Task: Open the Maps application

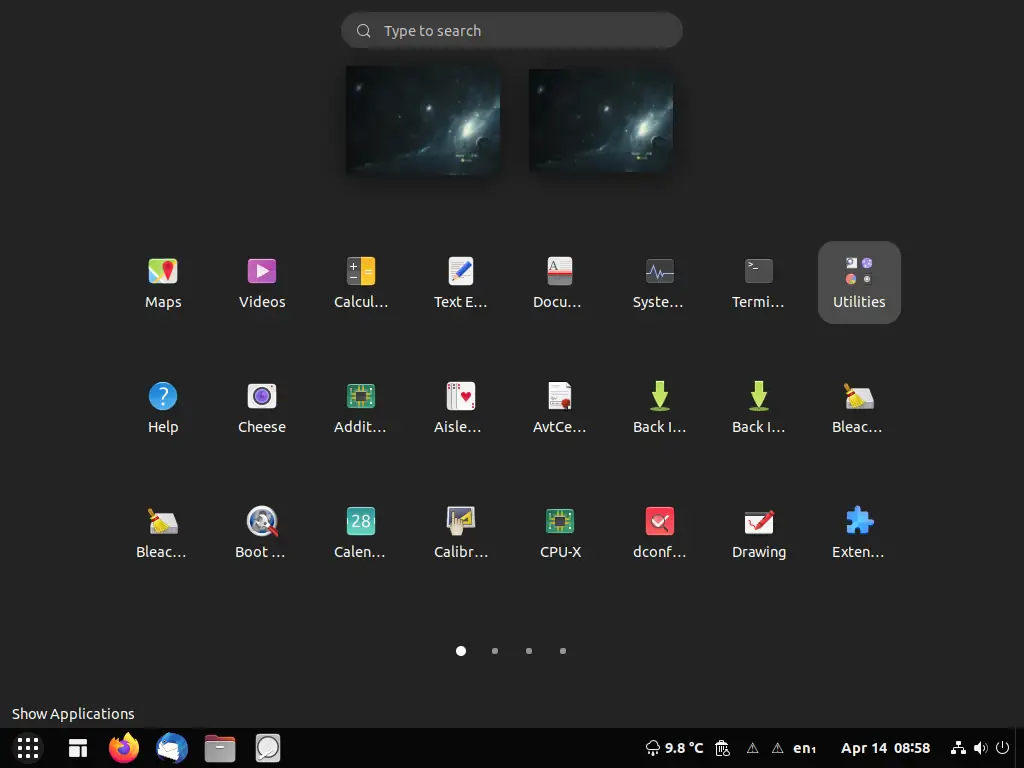Action: click(163, 283)
